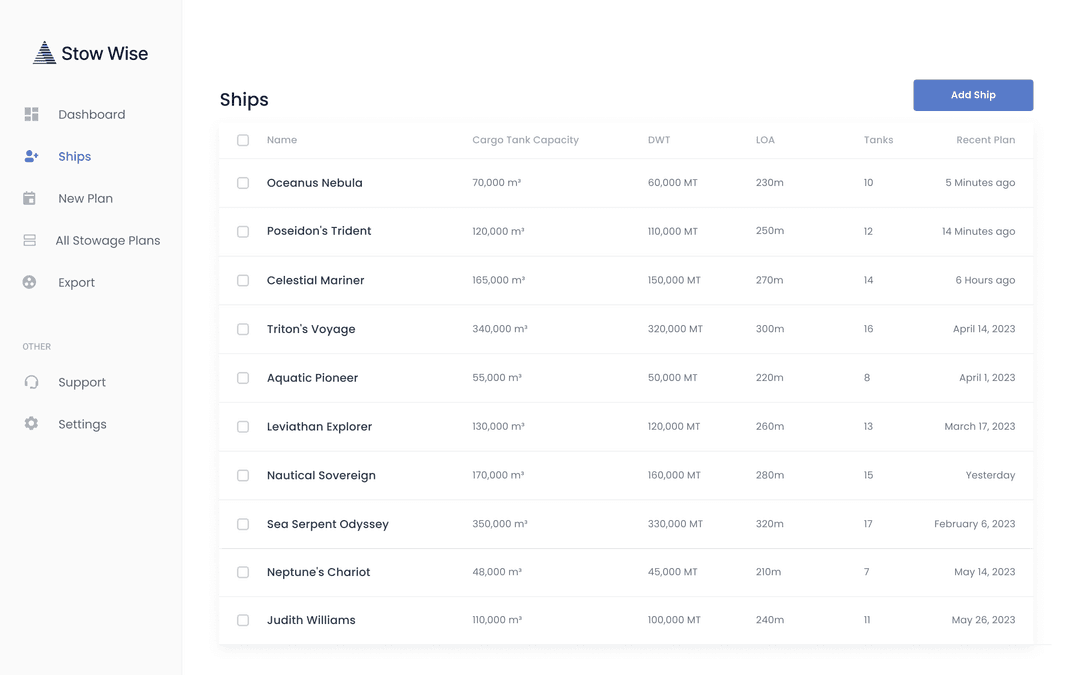
Task: Click the New Plan calendar icon
Action: 30,198
